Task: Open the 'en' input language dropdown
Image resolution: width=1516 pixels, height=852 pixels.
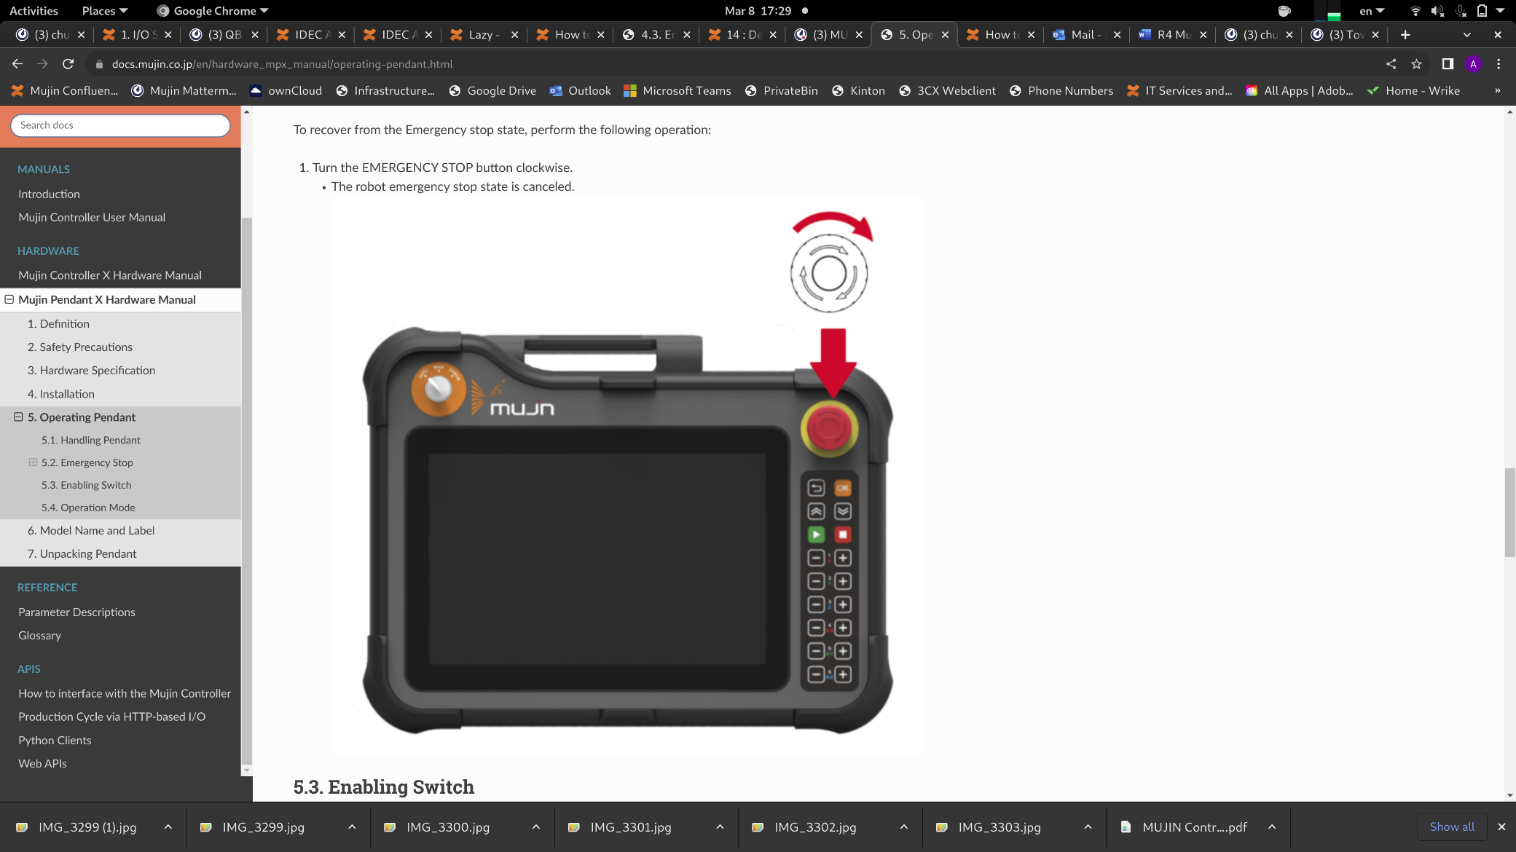Action: (1371, 11)
